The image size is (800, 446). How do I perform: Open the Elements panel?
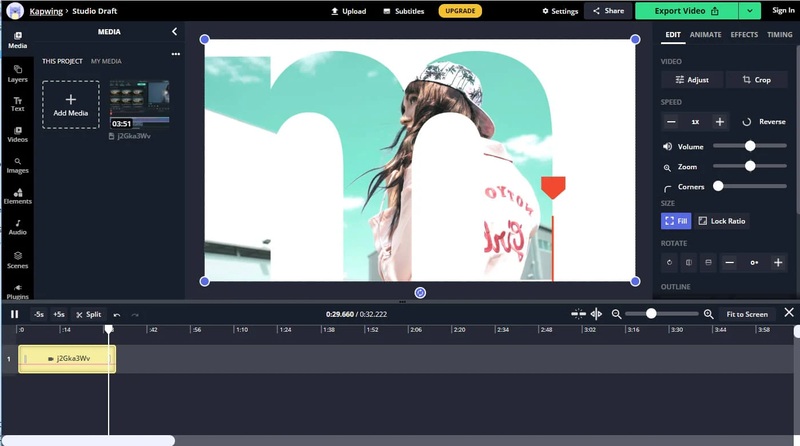(x=17, y=196)
